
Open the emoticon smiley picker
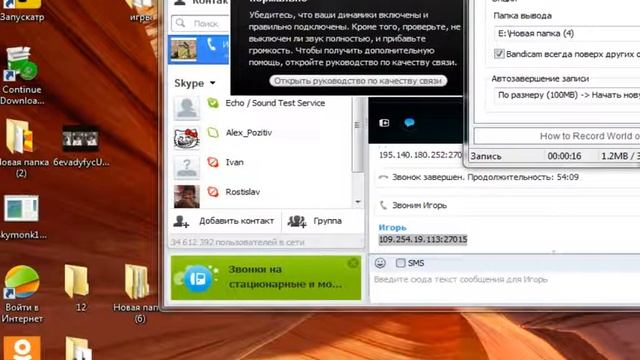click(380, 263)
